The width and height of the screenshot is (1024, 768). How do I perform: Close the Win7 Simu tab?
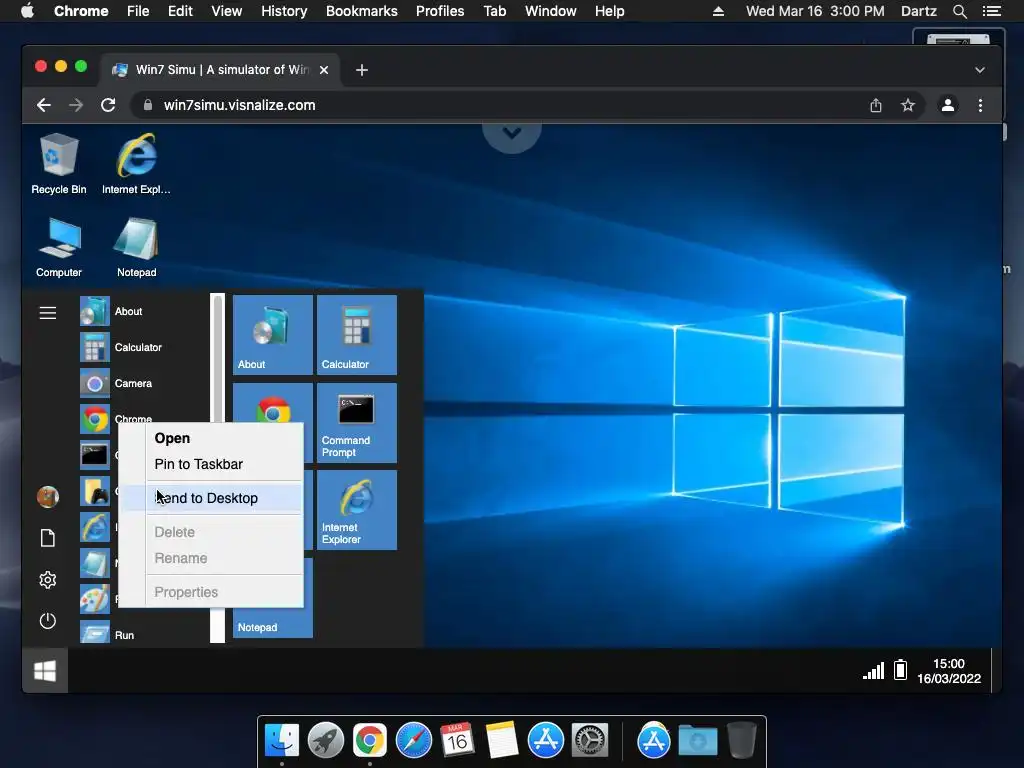tap(324, 70)
